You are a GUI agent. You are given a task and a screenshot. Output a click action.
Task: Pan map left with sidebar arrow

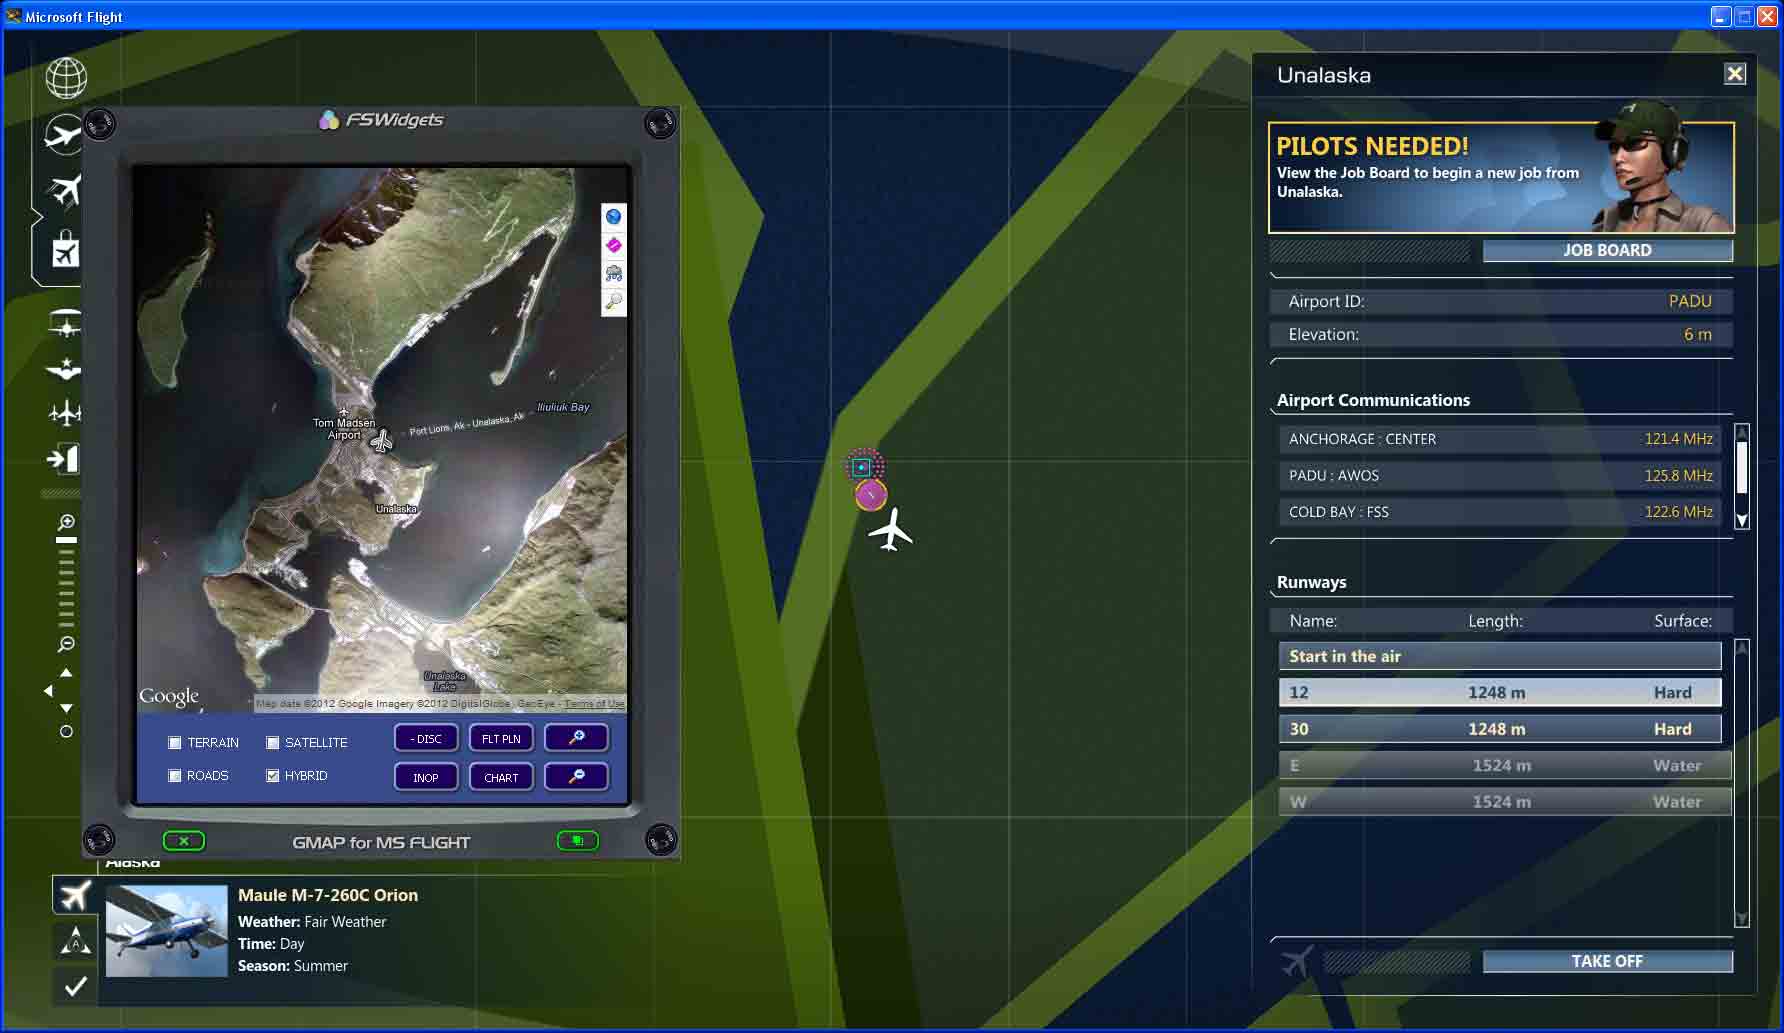click(x=48, y=691)
